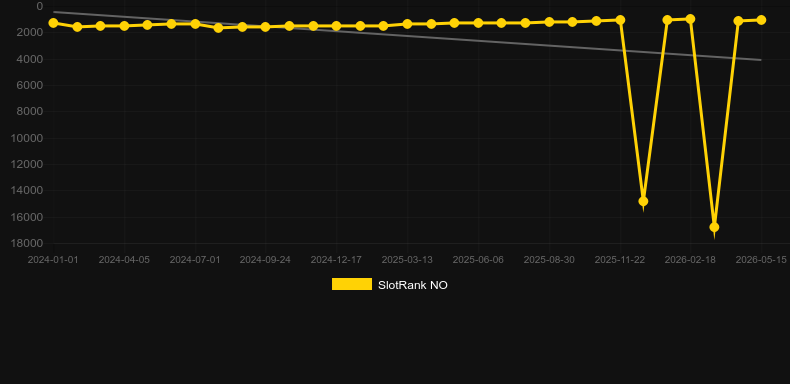The image size is (790, 384).
Task: Select the final data point at 2026-05-15
Action: coord(761,20)
